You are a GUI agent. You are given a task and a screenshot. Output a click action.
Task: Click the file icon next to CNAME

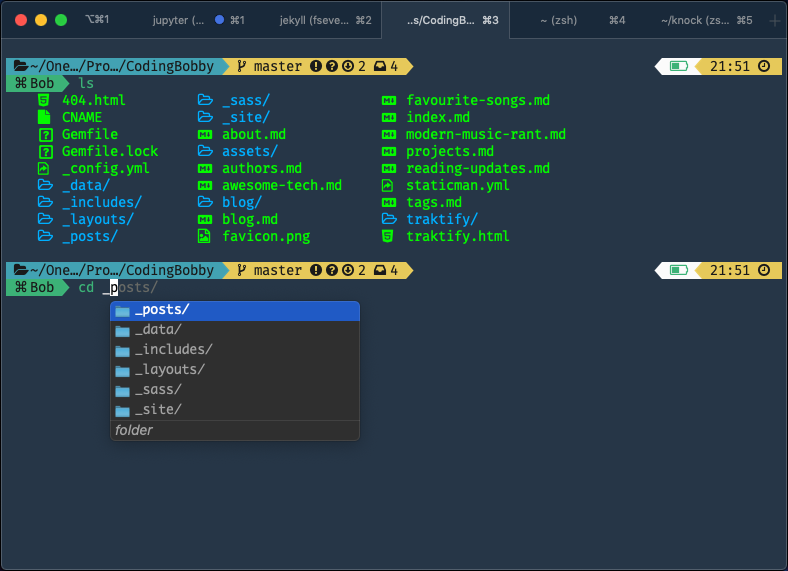[44, 117]
